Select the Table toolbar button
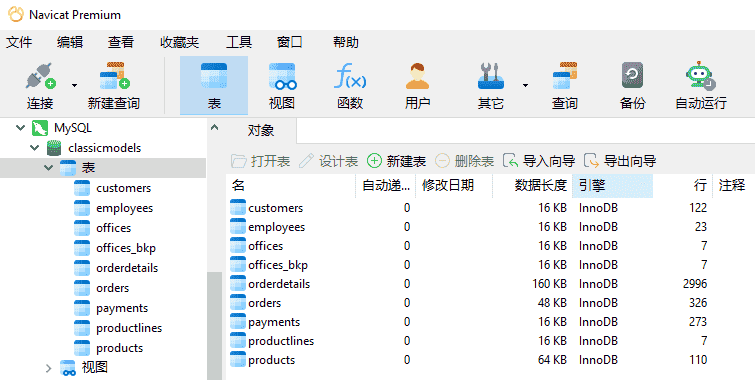This screenshot has height=380, width=755. [x=214, y=86]
